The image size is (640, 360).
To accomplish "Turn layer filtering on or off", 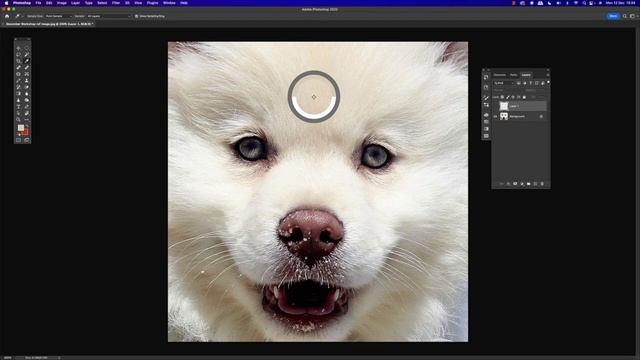I will [548, 82].
